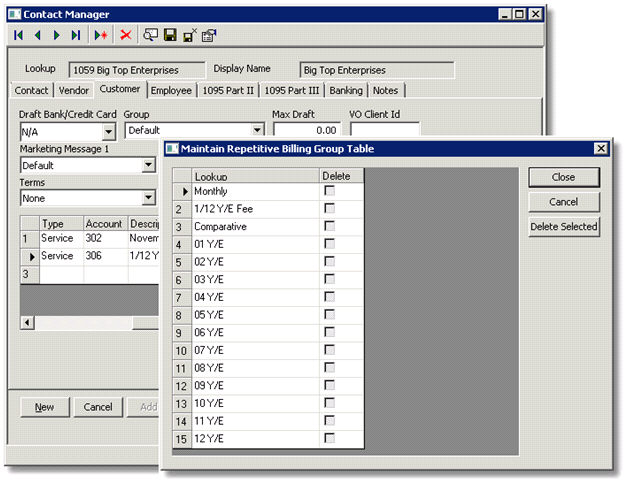Click the Lookup column header

click(x=256, y=176)
